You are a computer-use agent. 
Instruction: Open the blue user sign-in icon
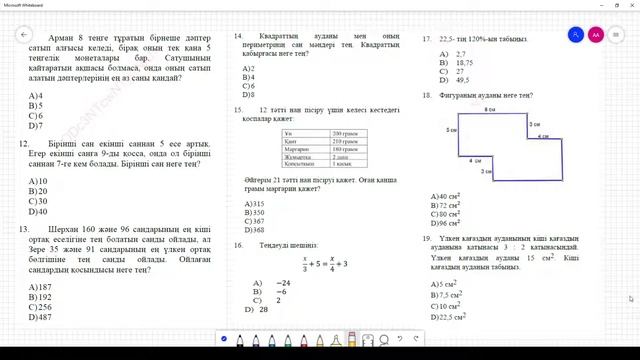(576, 35)
